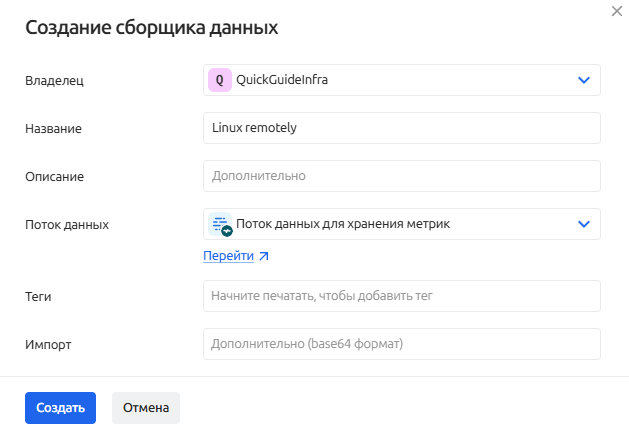Expand the Поток данных dropdown chevron
This screenshot has height=434, width=629.
pyautogui.click(x=584, y=224)
